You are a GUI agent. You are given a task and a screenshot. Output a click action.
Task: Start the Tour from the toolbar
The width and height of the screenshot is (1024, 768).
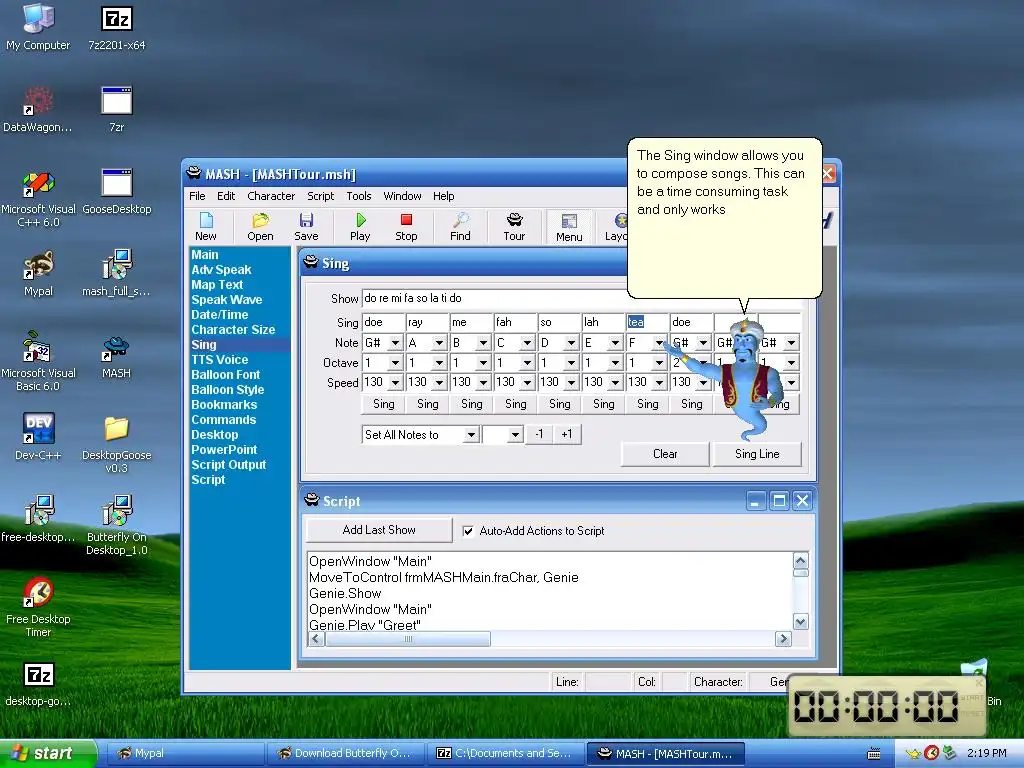(x=514, y=227)
